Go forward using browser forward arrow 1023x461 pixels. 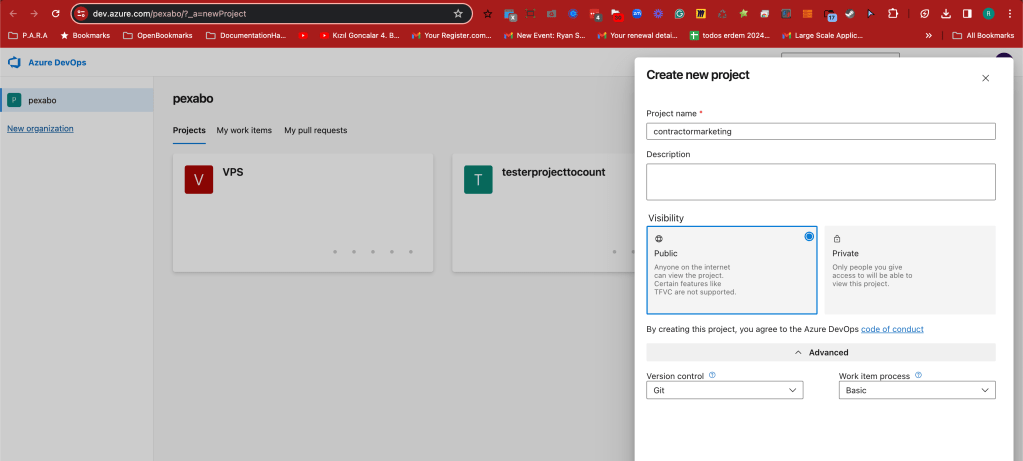34,13
